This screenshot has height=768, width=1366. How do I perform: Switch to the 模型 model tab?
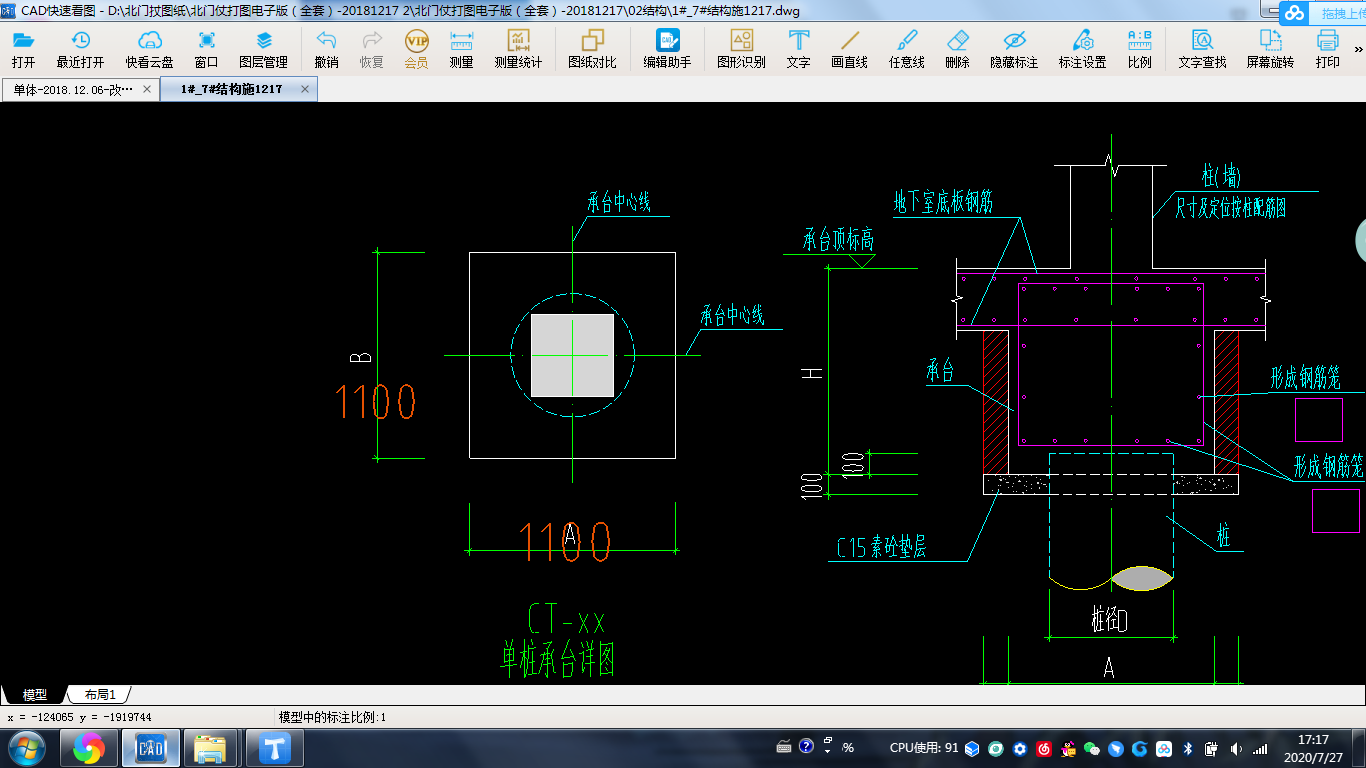click(x=35, y=695)
